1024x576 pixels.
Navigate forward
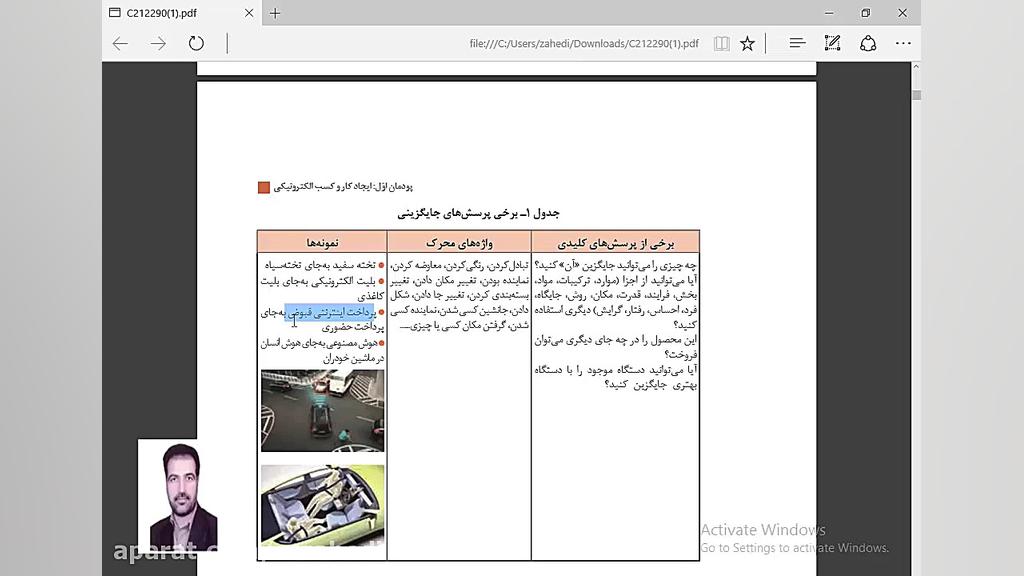(x=158, y=43)
